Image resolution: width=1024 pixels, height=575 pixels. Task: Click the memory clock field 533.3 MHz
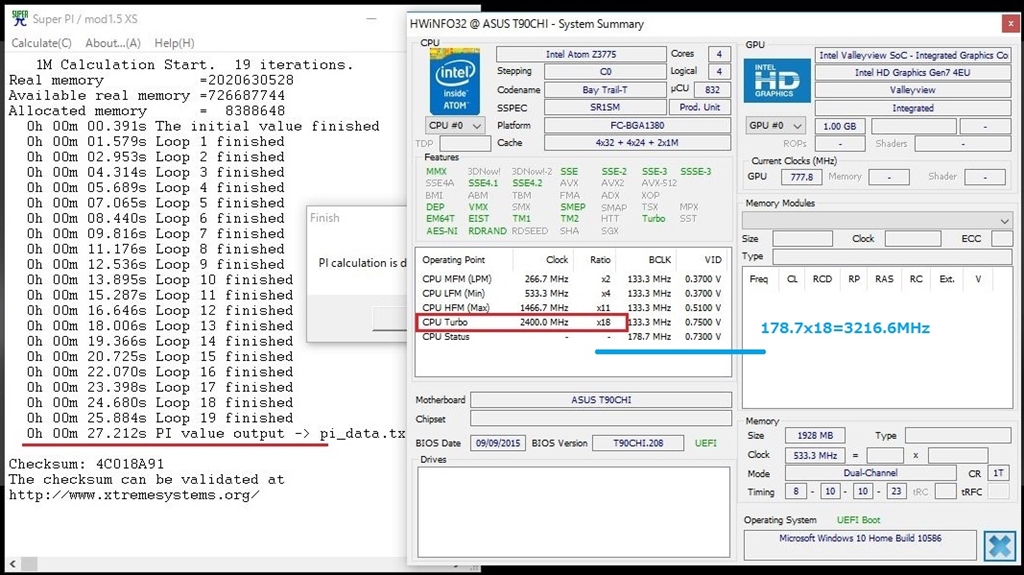814,455
